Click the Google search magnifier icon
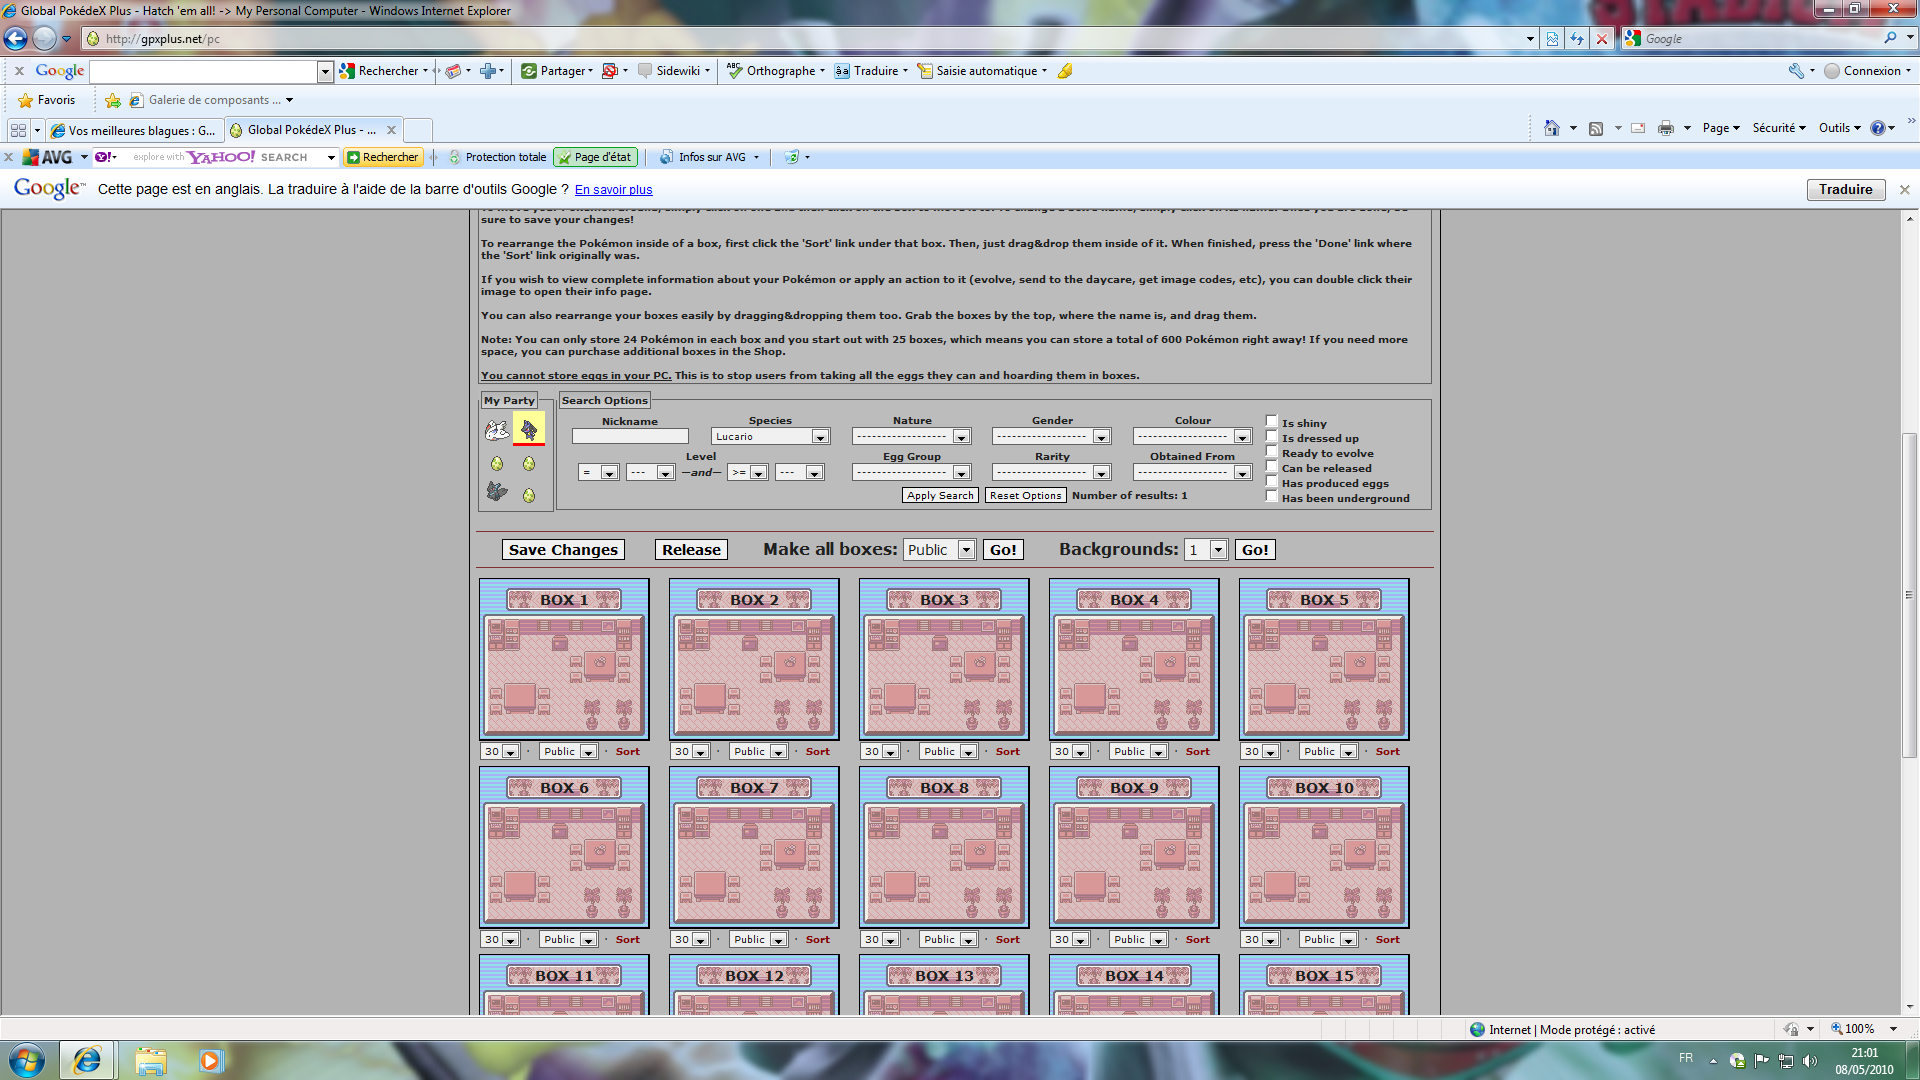 click(1890, 38)
